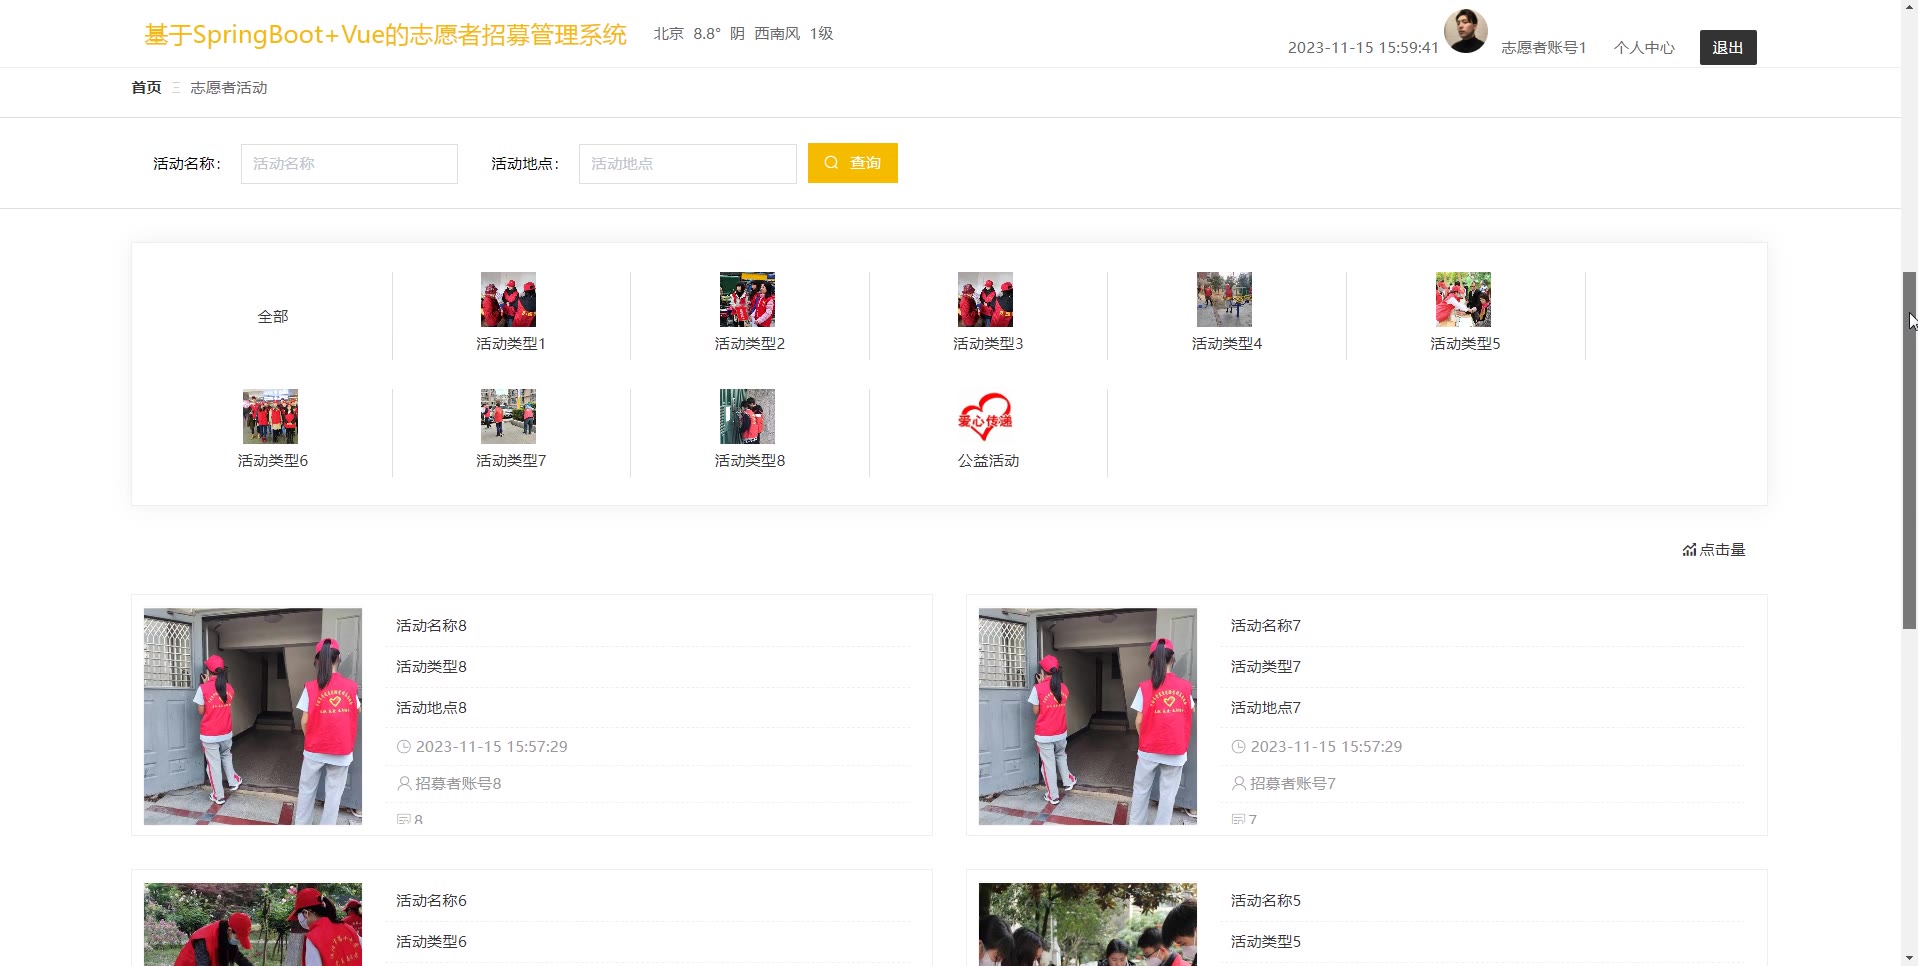This screenshot has width=1918, height=966.
Task: Select the 活动类型2 category image
Action: (x=747, y=299)
